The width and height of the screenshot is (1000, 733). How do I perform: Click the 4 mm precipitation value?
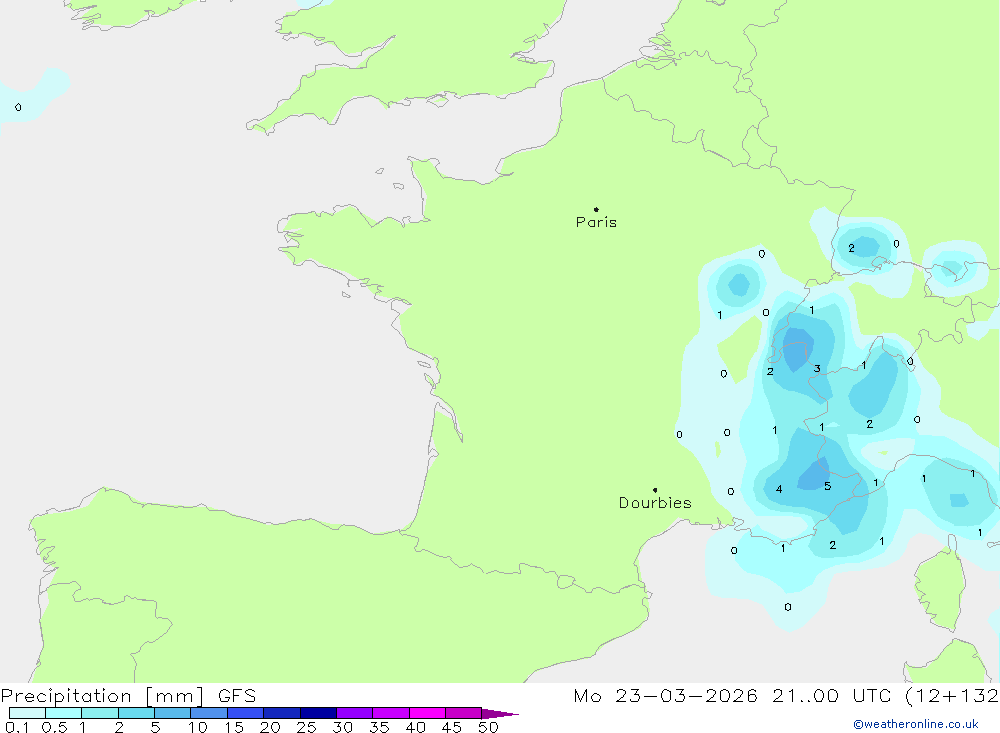(x=779, y=489)
